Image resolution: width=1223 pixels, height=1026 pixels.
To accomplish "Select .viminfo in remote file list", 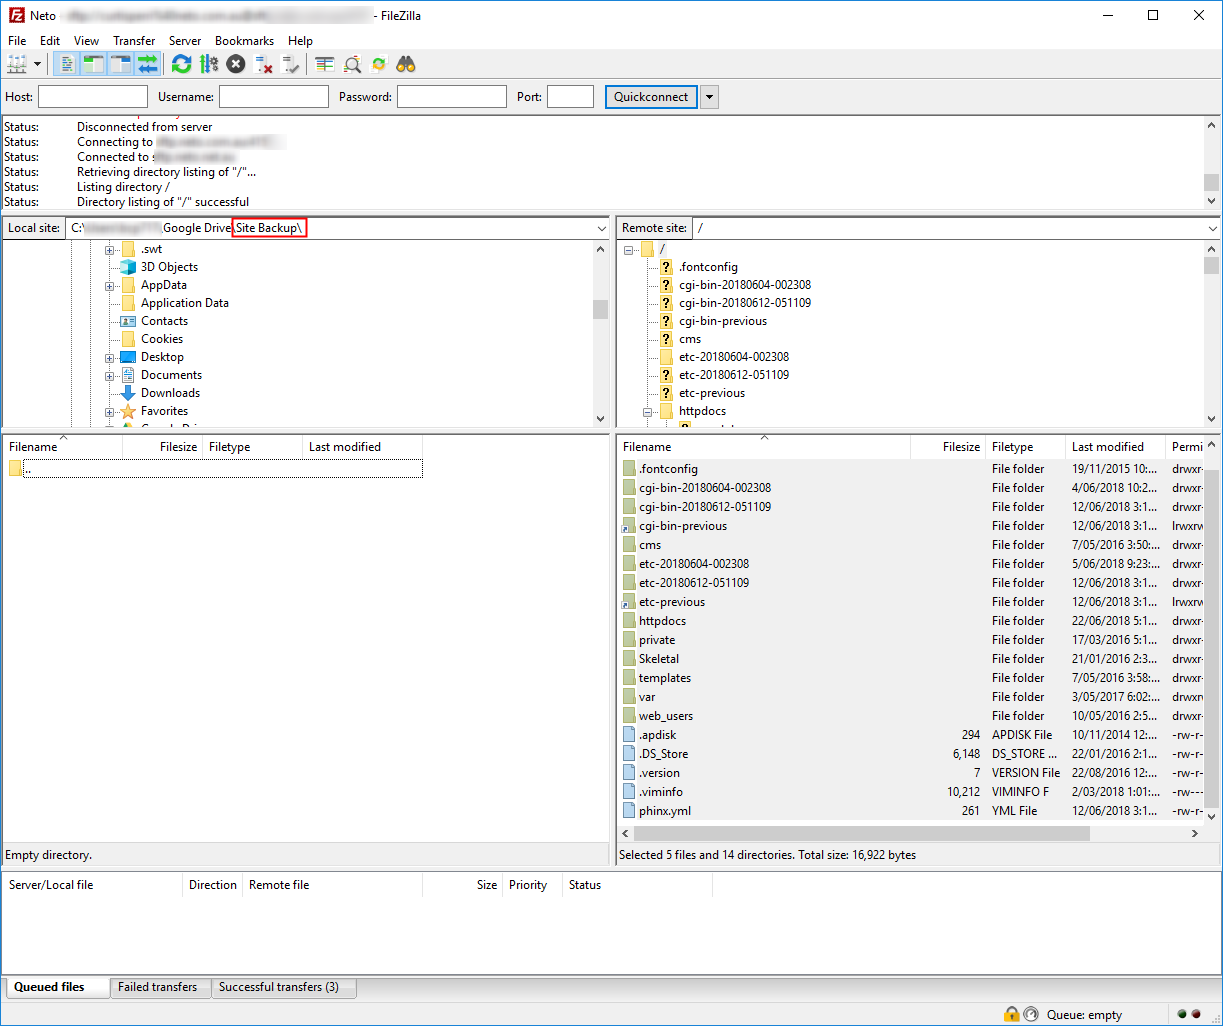I will (661, 792).
